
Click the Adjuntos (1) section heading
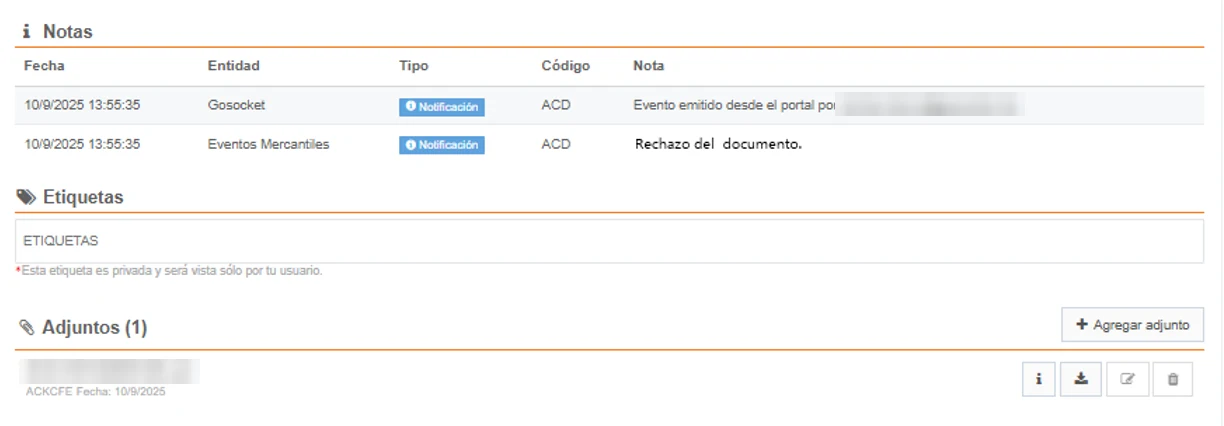[x=94, y=328]
